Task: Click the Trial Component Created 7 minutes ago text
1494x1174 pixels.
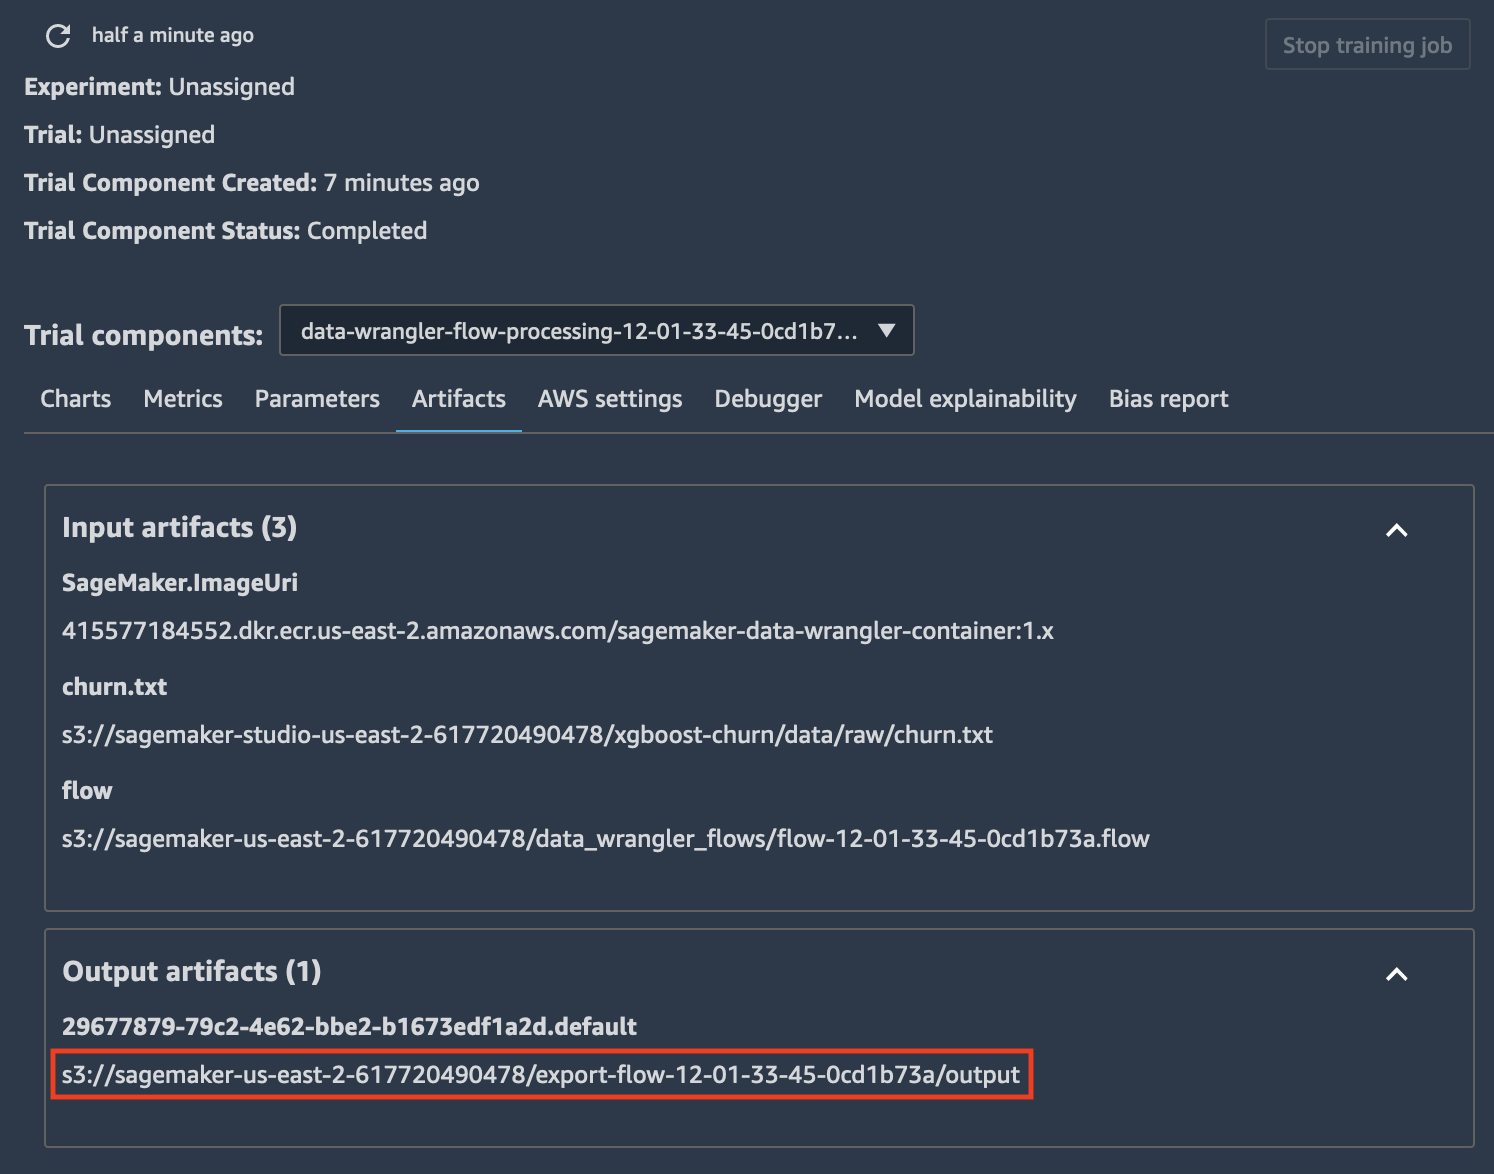Action: click(252, 183)
